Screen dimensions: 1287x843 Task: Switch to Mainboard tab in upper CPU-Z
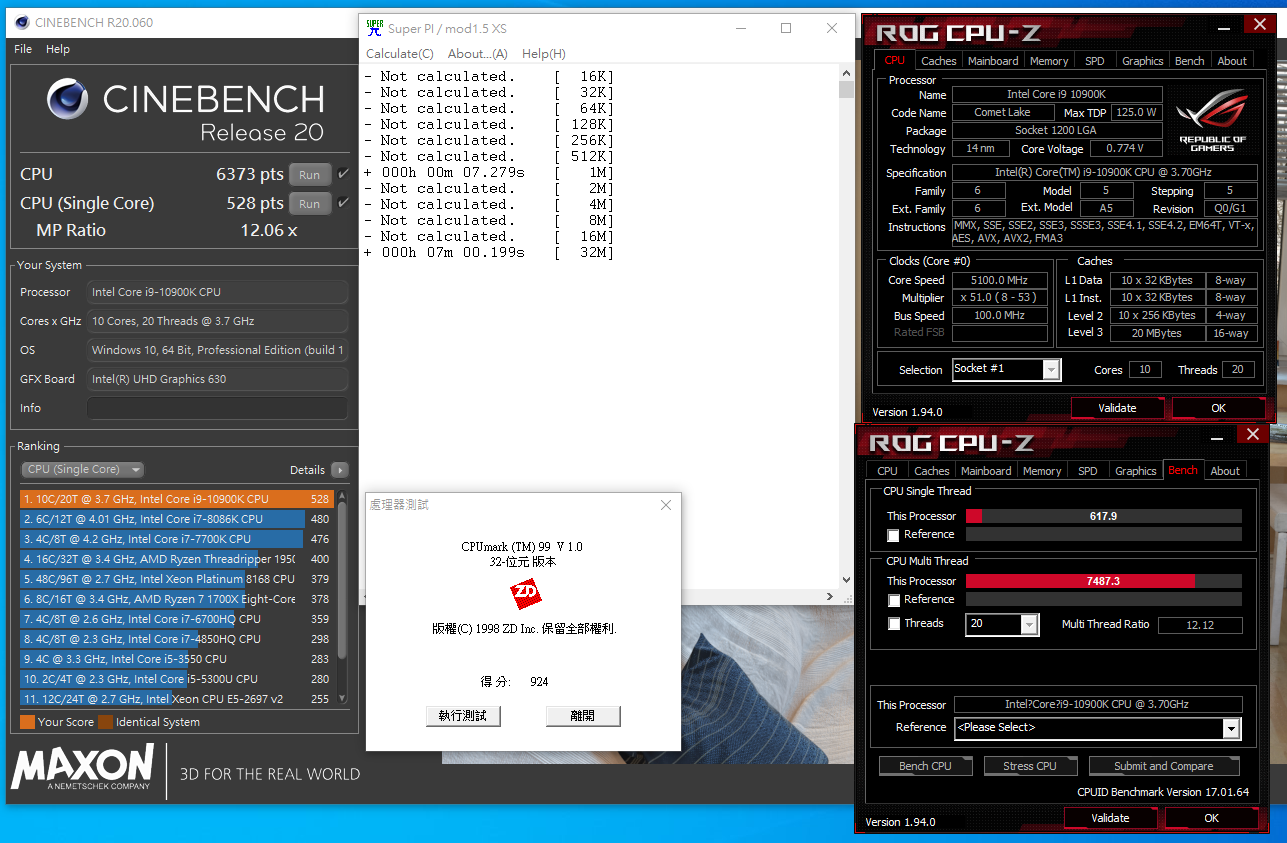coord(993,61)
